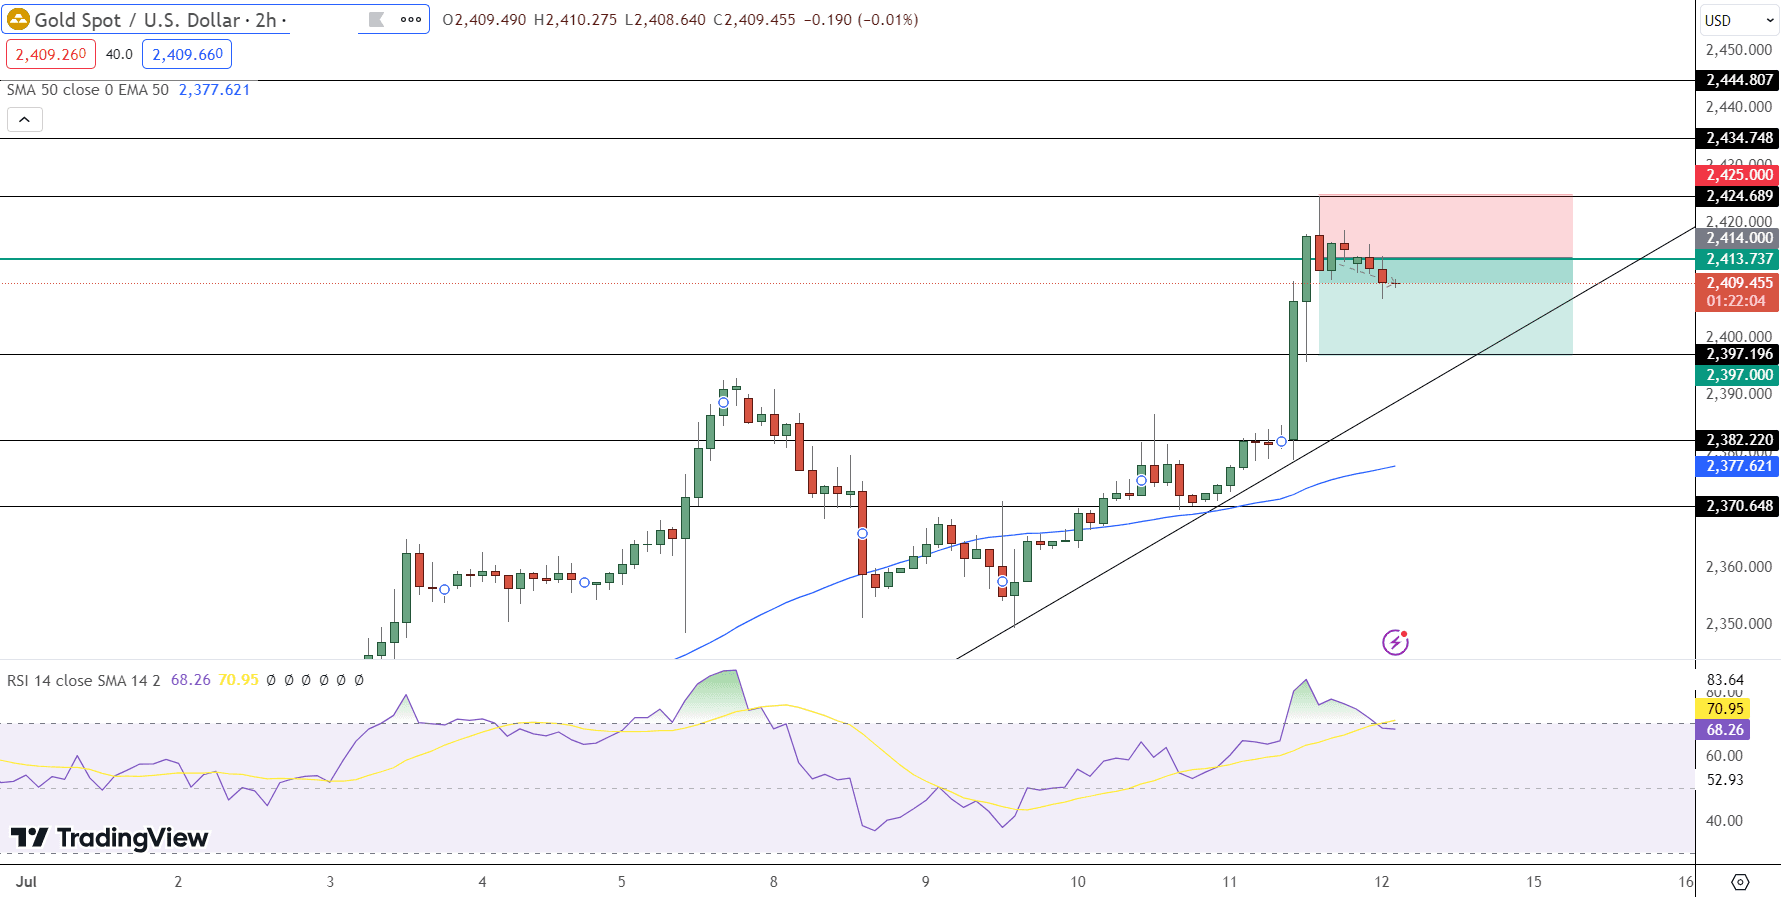Click the 2,382.220 horizontal line label

[1739, 440]
